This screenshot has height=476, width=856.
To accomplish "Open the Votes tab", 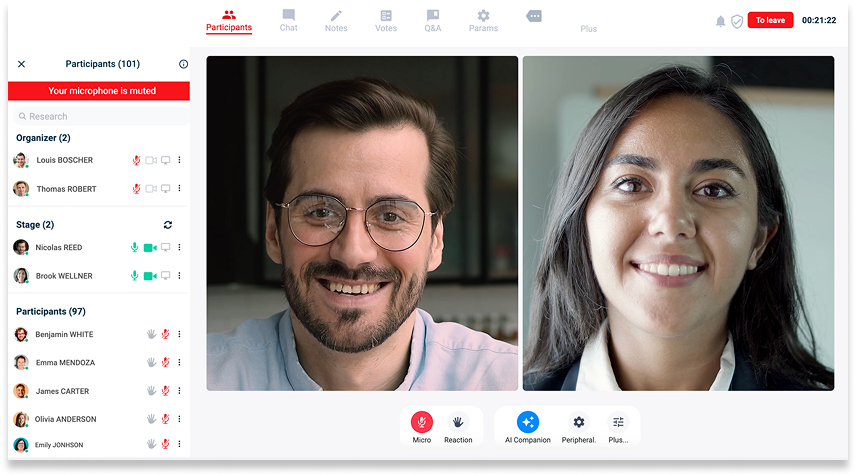I will pos(386,20).
